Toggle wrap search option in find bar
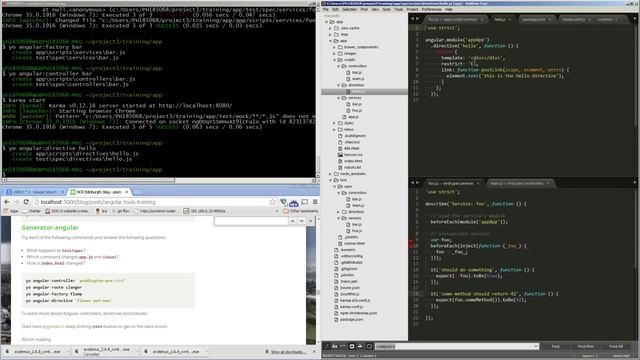 [x=351, y=346]
